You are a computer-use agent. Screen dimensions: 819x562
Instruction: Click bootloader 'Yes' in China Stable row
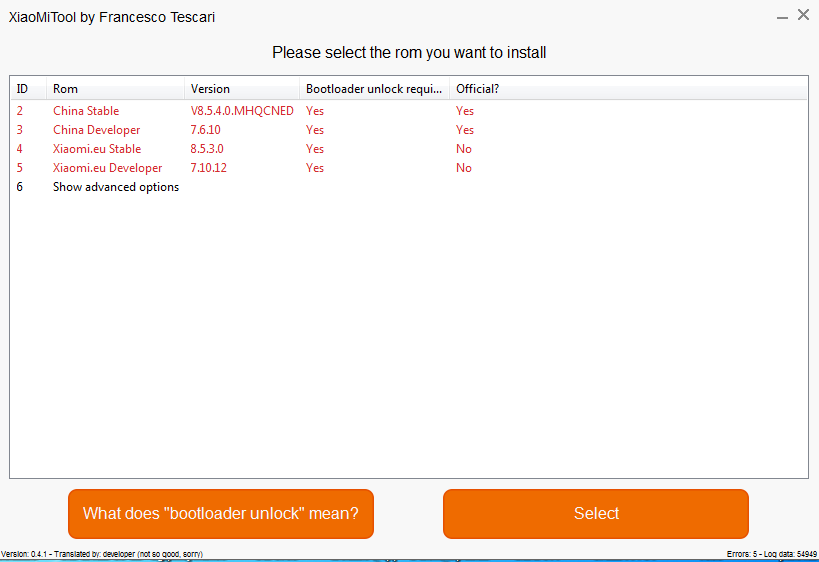click(x=315, y=111)
